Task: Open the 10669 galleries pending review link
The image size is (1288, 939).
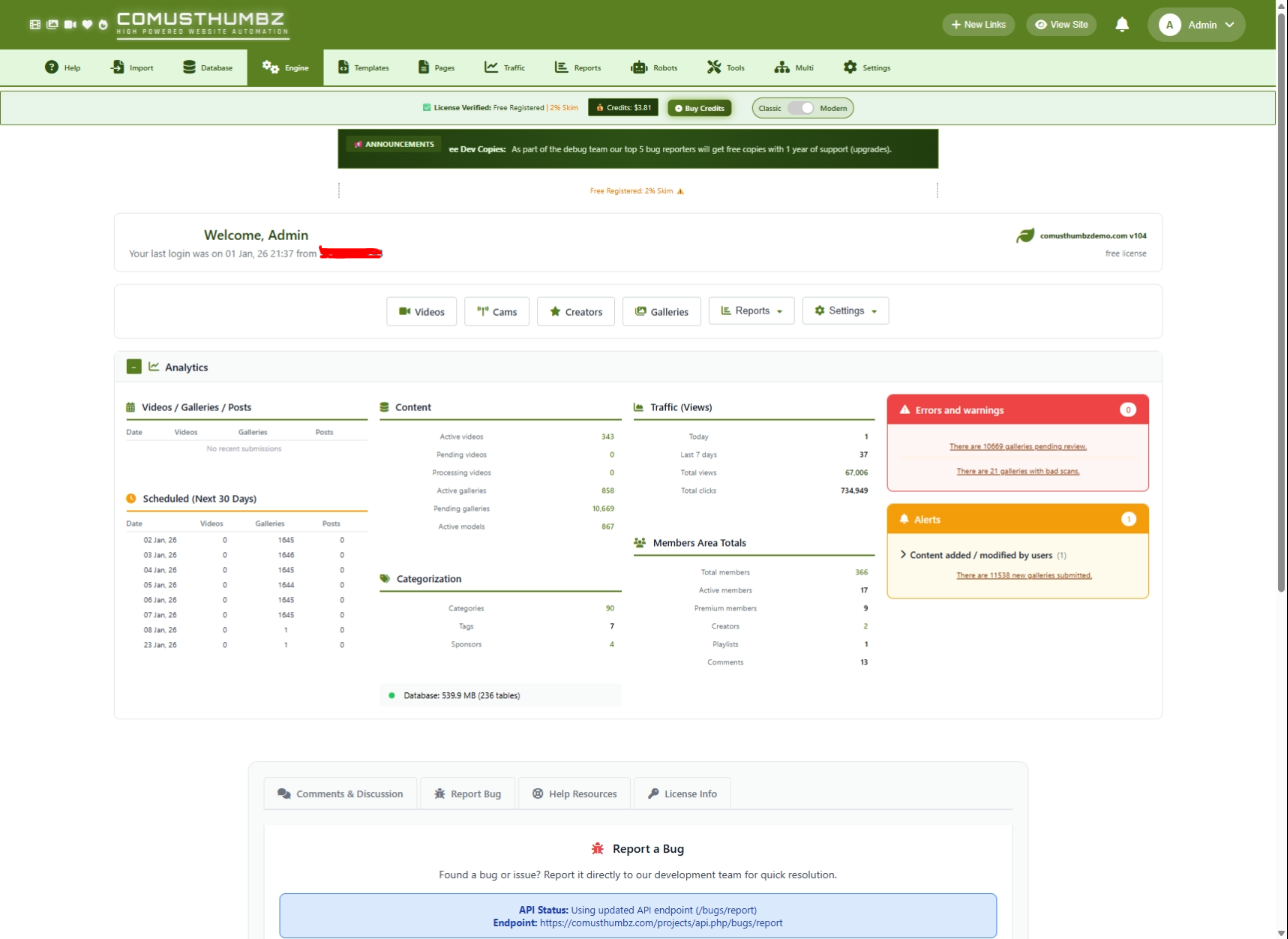Action: point(1018,447)
